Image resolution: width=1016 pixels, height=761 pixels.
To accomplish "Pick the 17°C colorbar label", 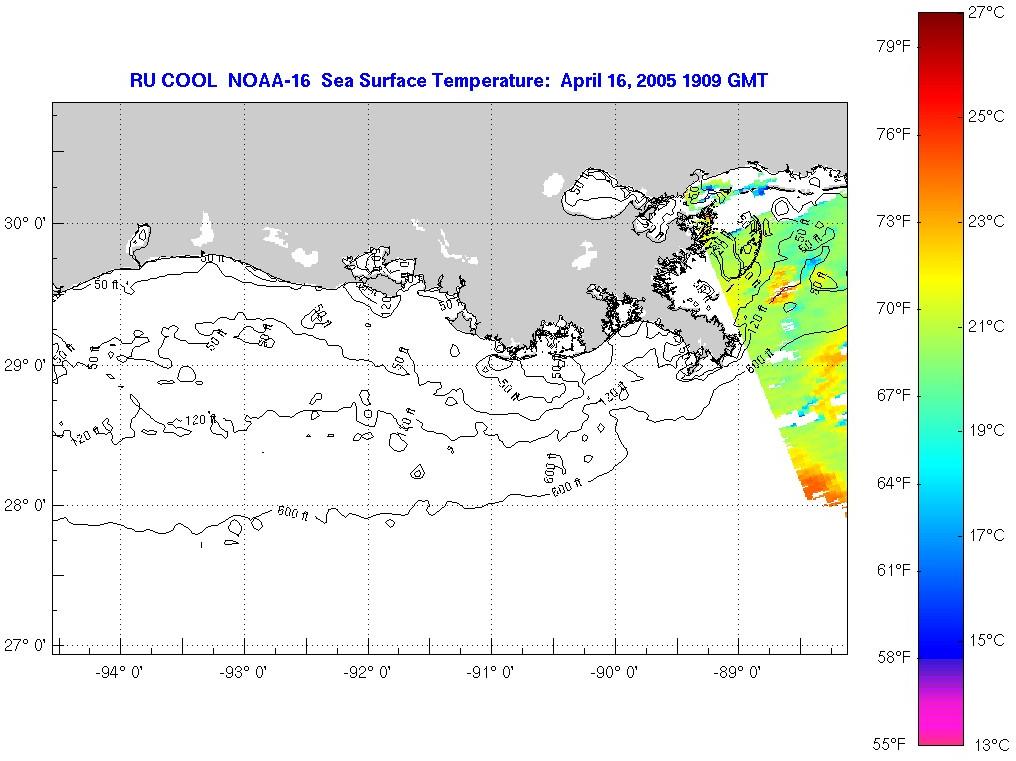I will pos(986,535).
